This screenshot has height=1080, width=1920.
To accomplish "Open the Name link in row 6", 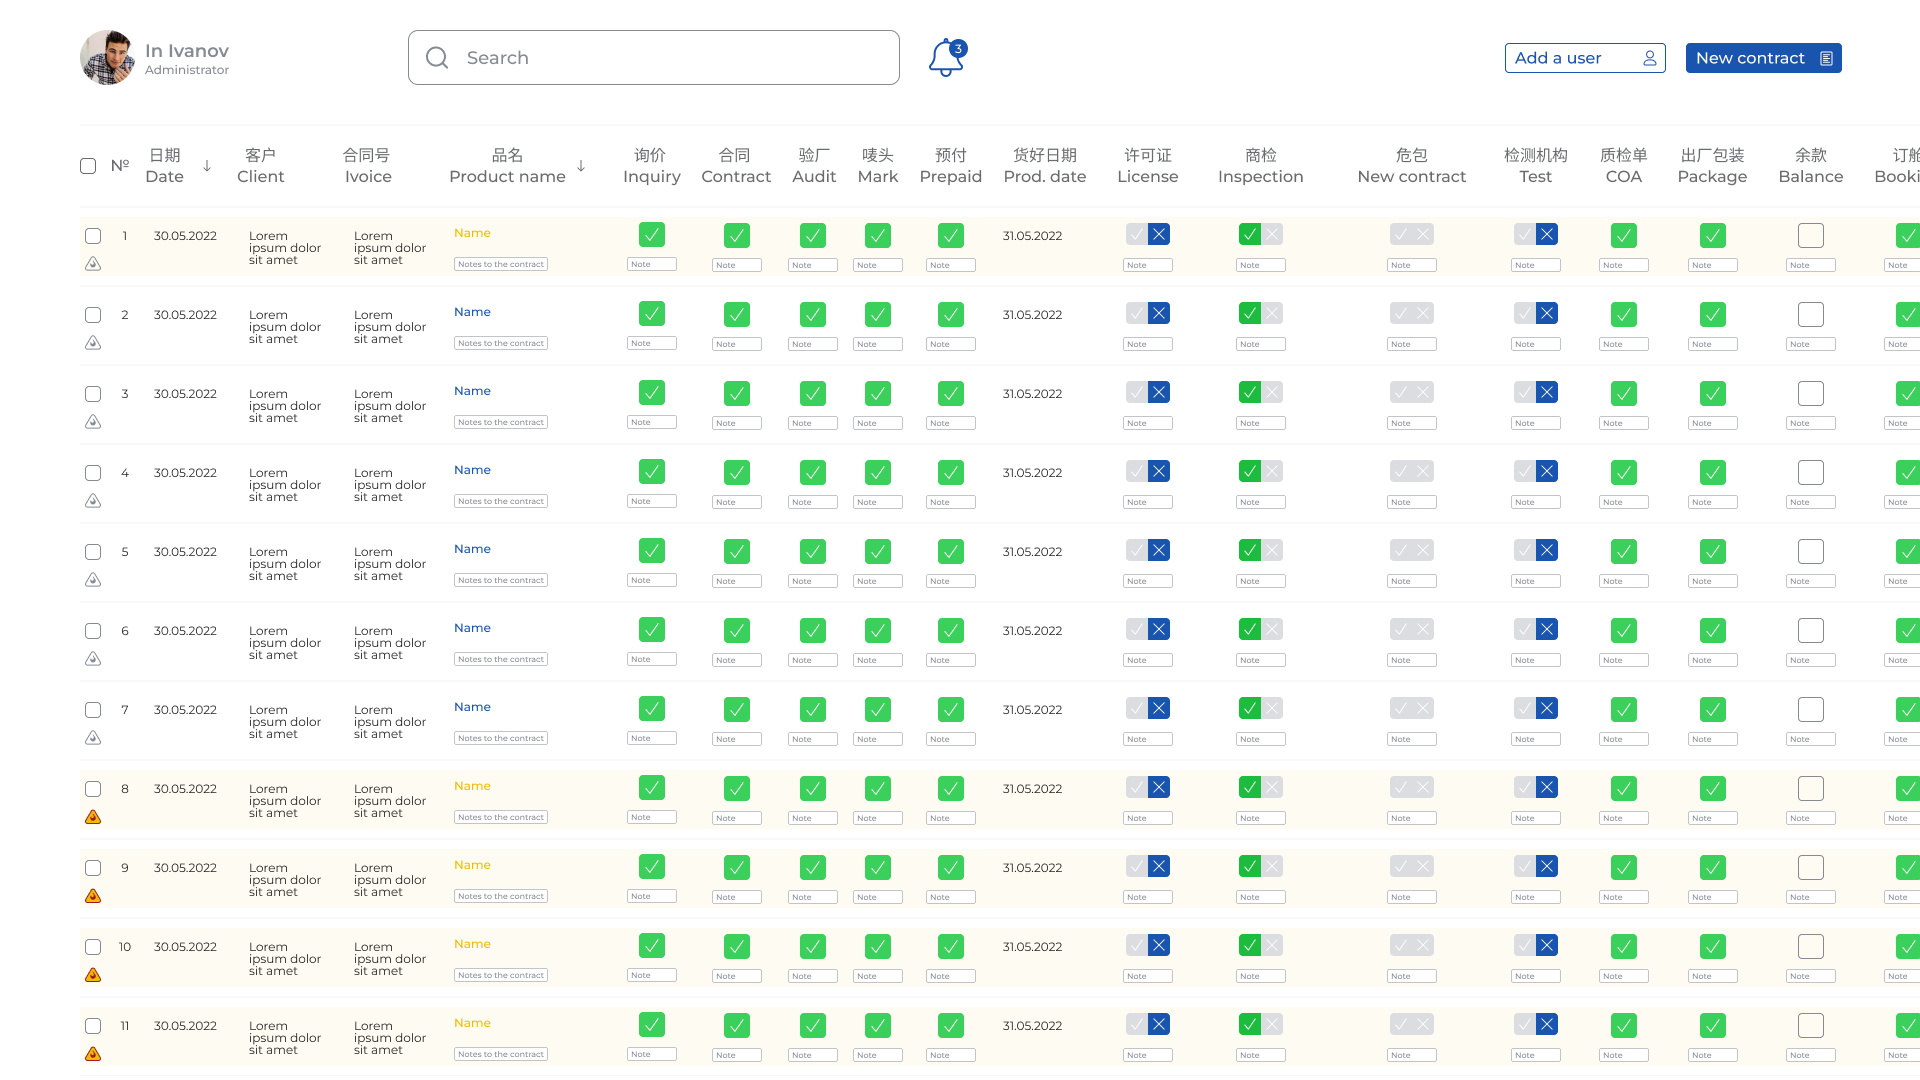I will [x=472, y=628].
